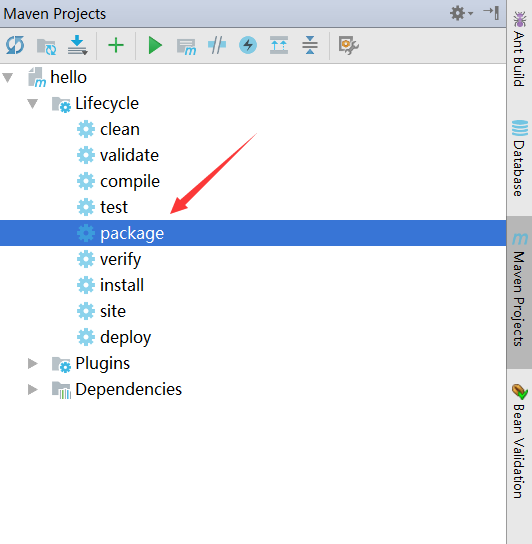The width and height of the screenshot is (532, 544).
Task: Click Execute Maven Goal icon
Action: click(186, 46)
